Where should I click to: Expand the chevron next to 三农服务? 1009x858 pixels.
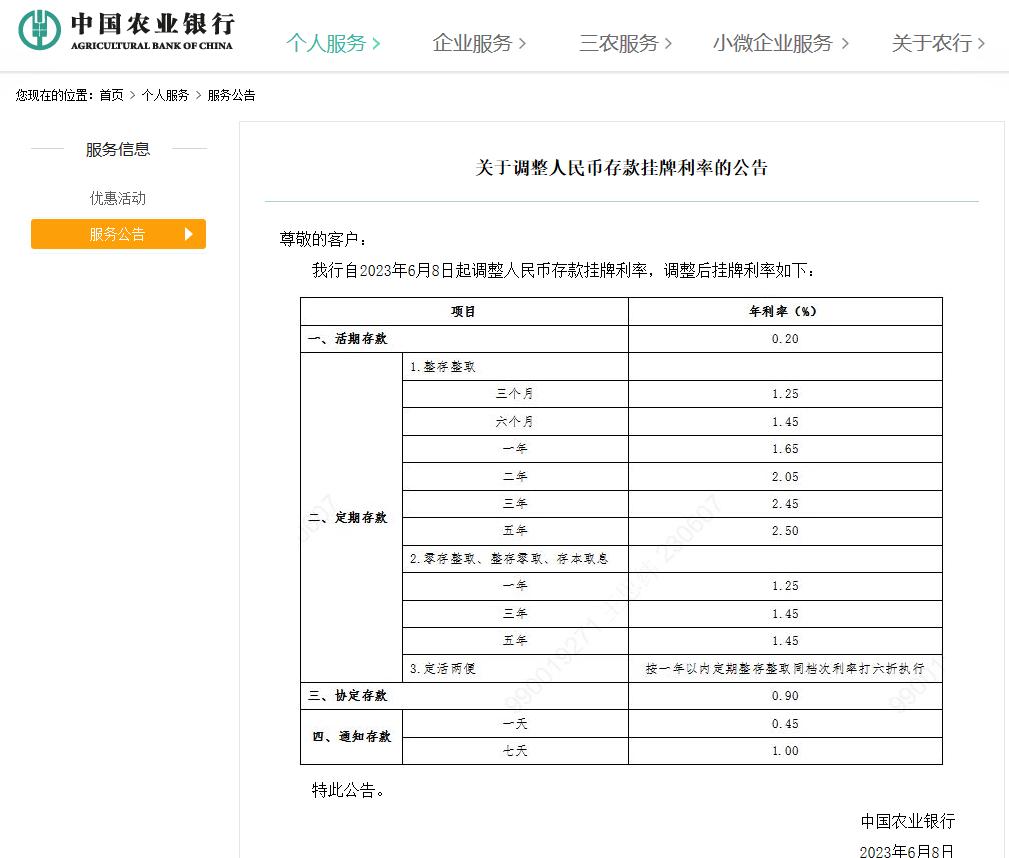[x=668, y=44]
